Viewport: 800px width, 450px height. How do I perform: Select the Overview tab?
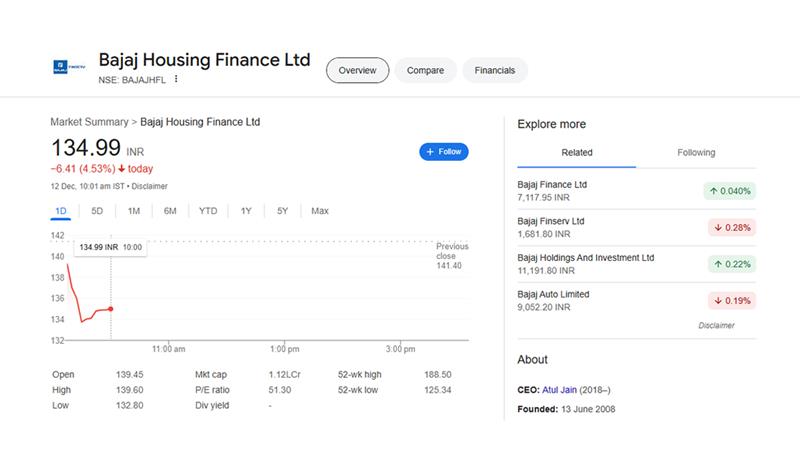point(357,70)
